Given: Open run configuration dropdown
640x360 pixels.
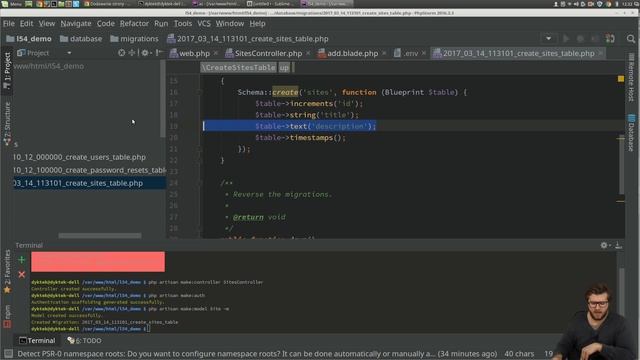Looking at the screenshot, I should point(548,39).
